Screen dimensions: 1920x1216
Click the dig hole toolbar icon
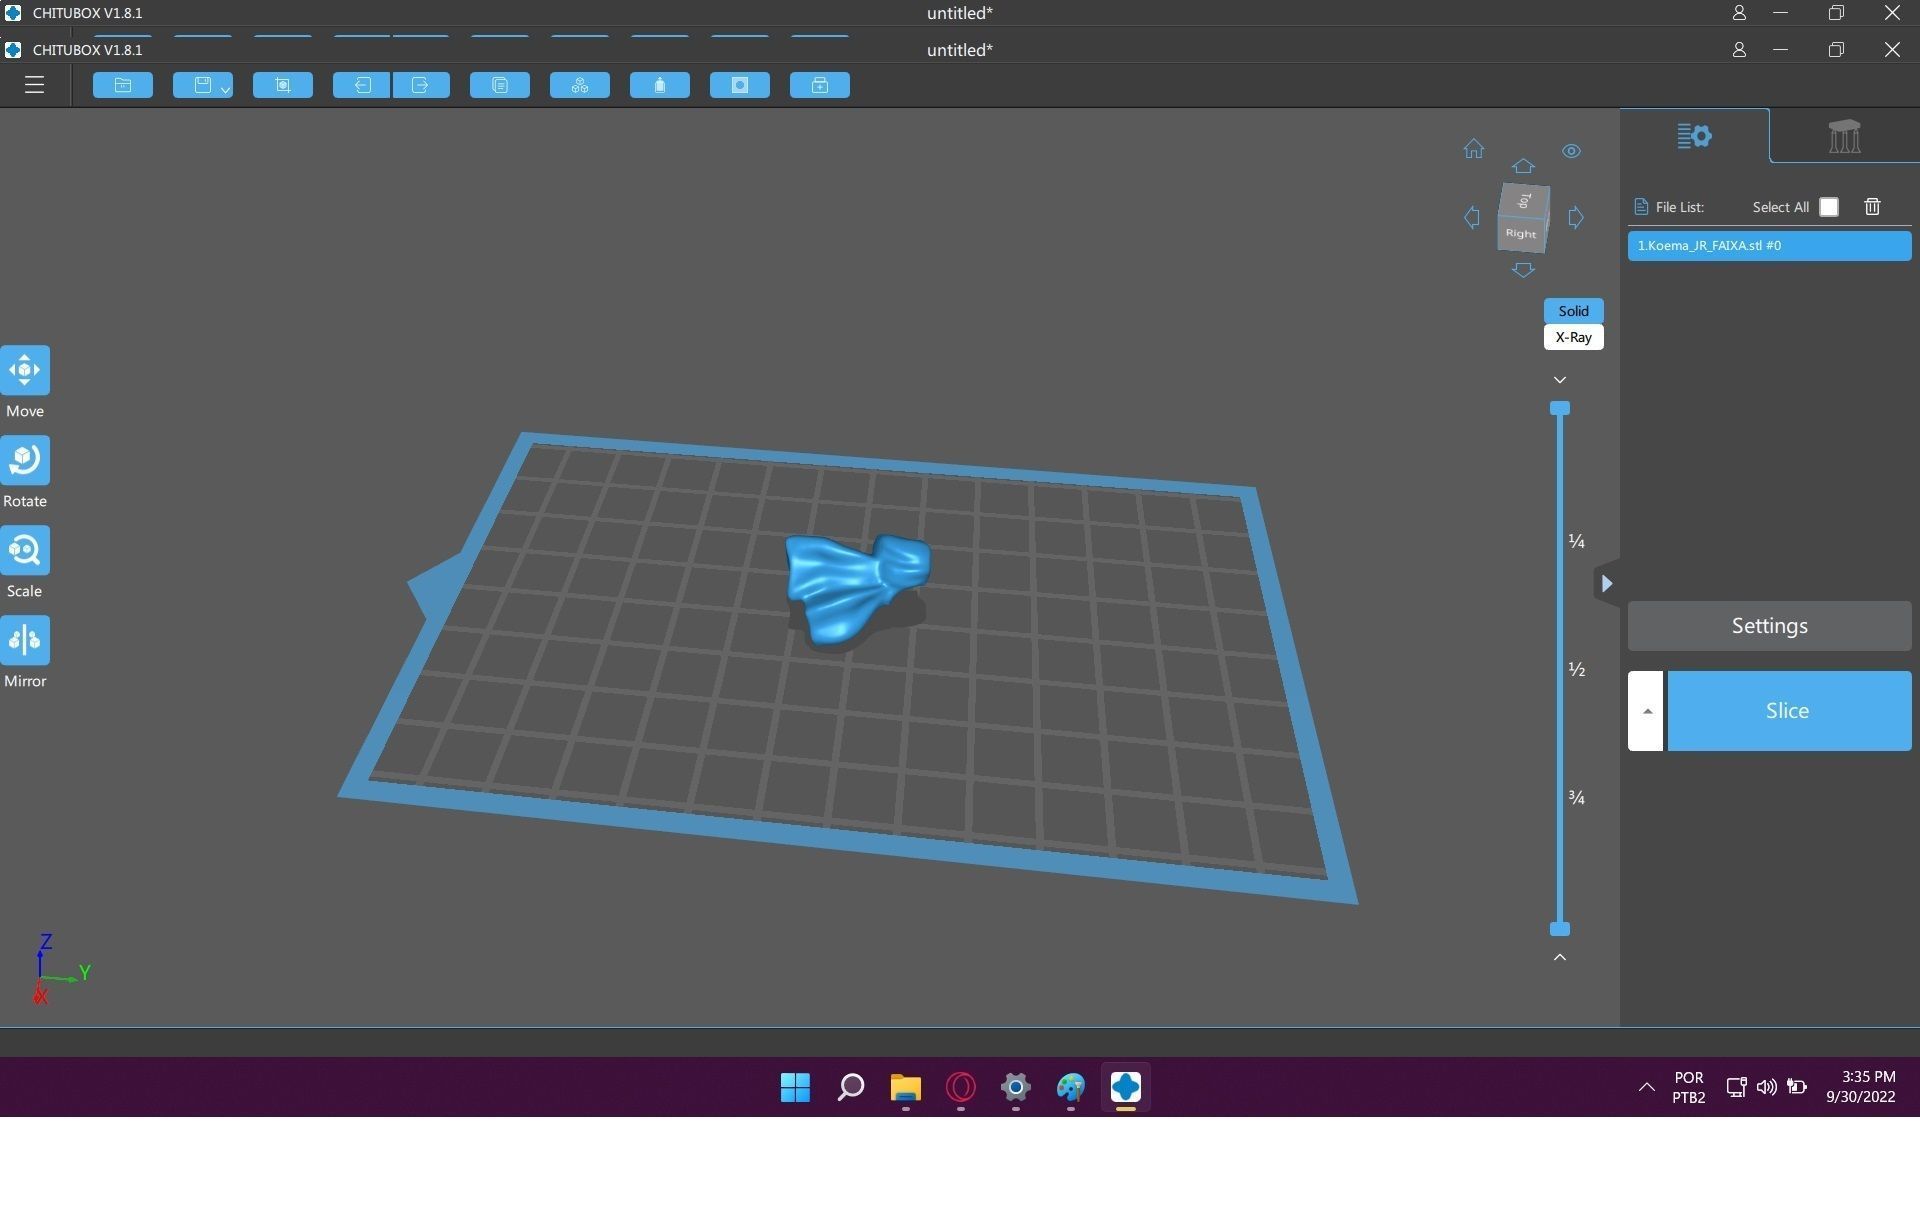(740, 85)
